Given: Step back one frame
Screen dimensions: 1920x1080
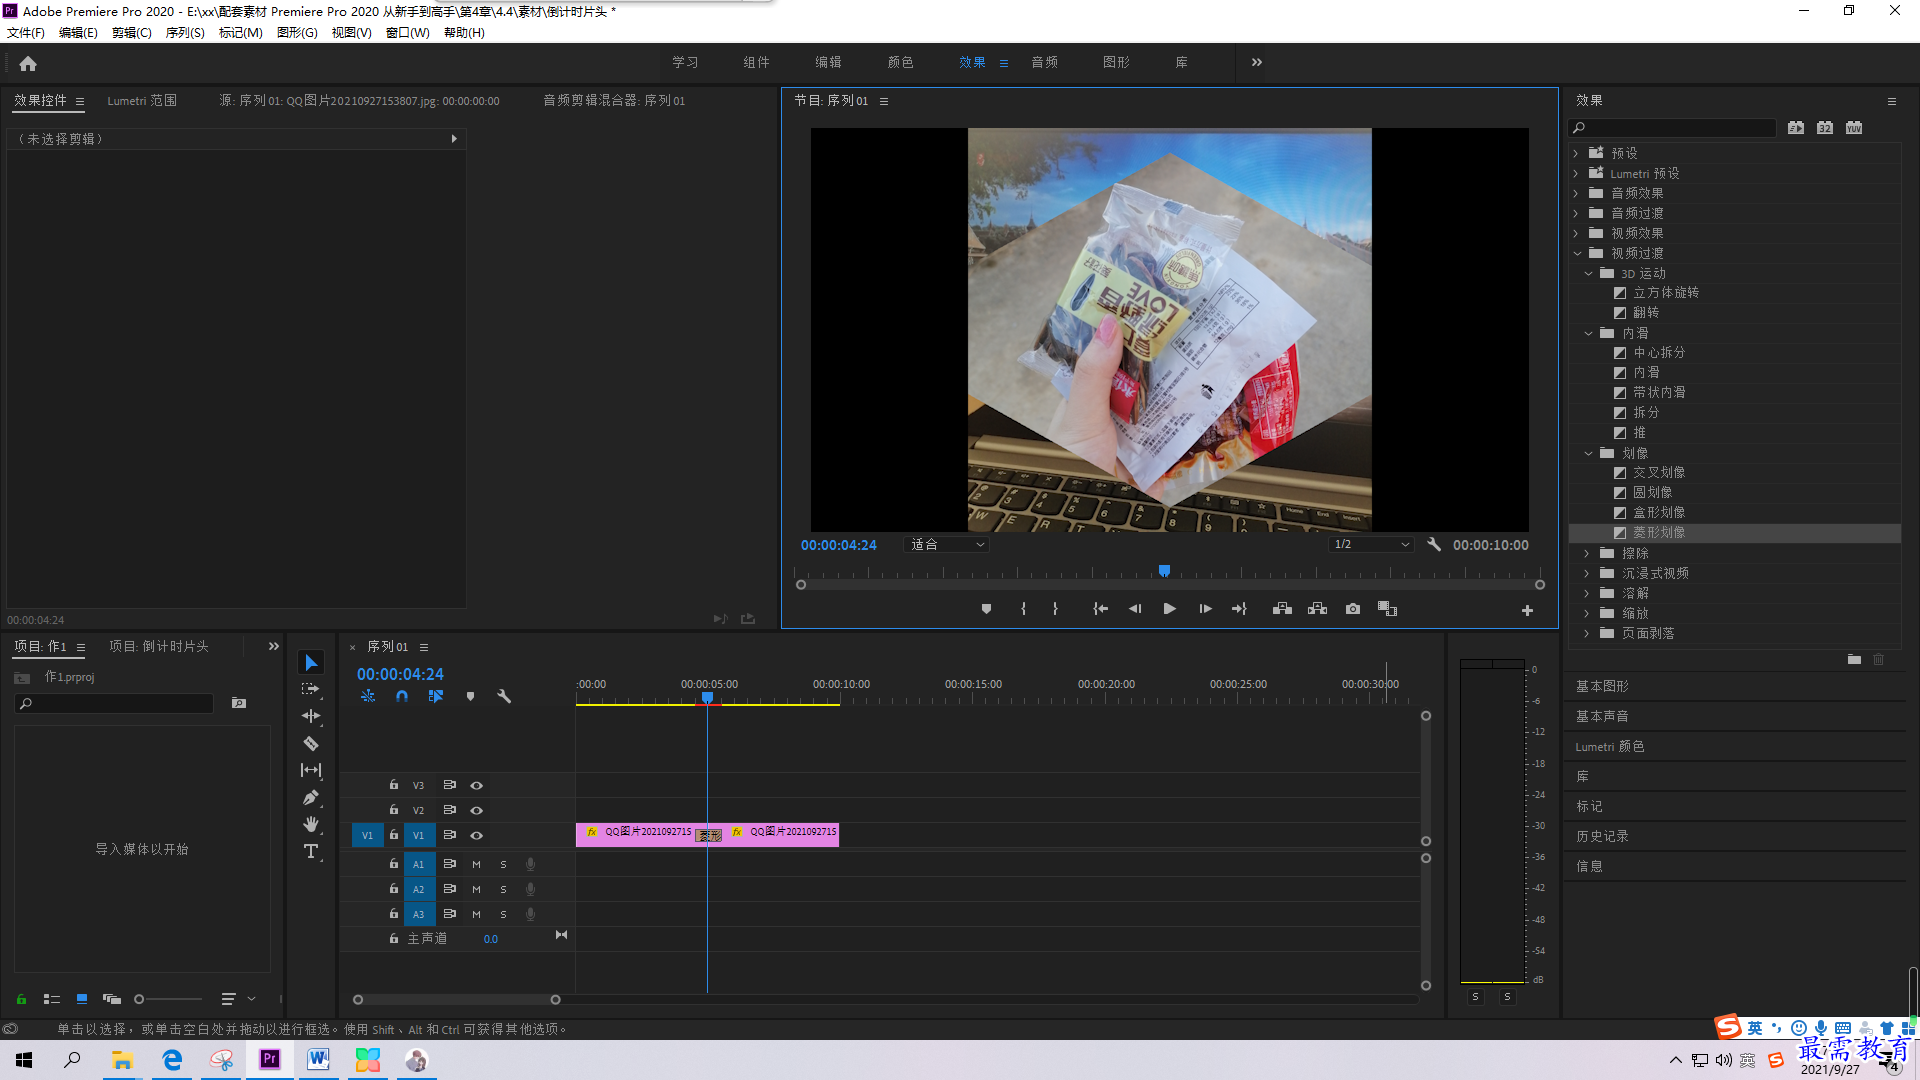Looking at the screenshot, I should click(x=1135, y=609).
